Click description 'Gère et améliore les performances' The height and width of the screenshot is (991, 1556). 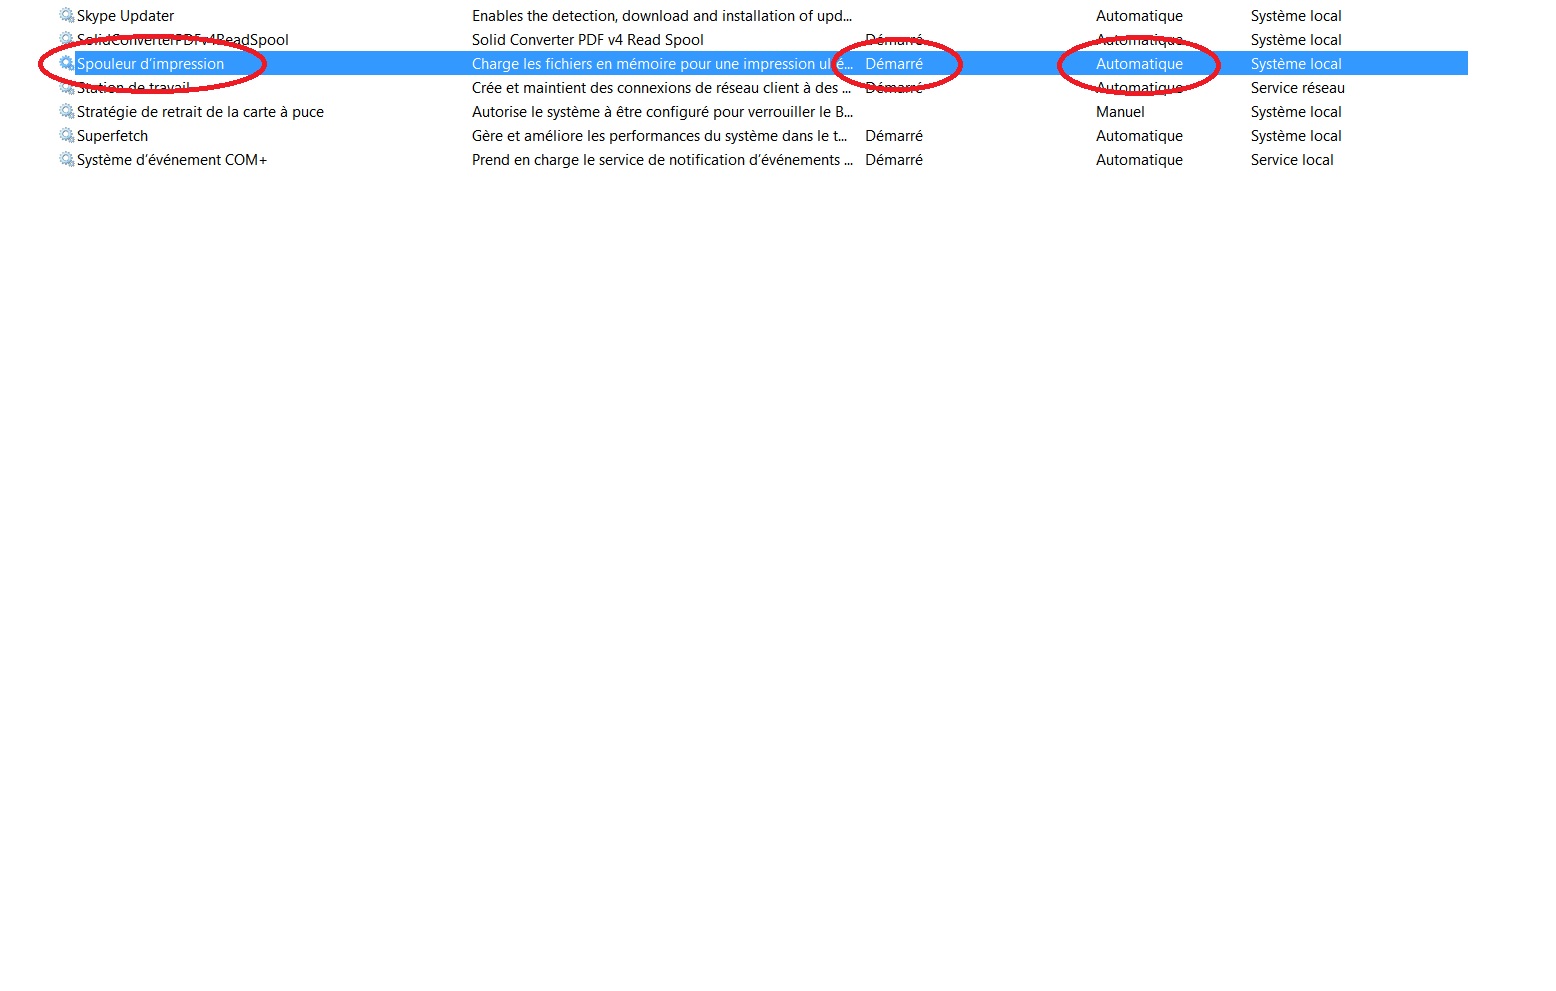[659, 136]
